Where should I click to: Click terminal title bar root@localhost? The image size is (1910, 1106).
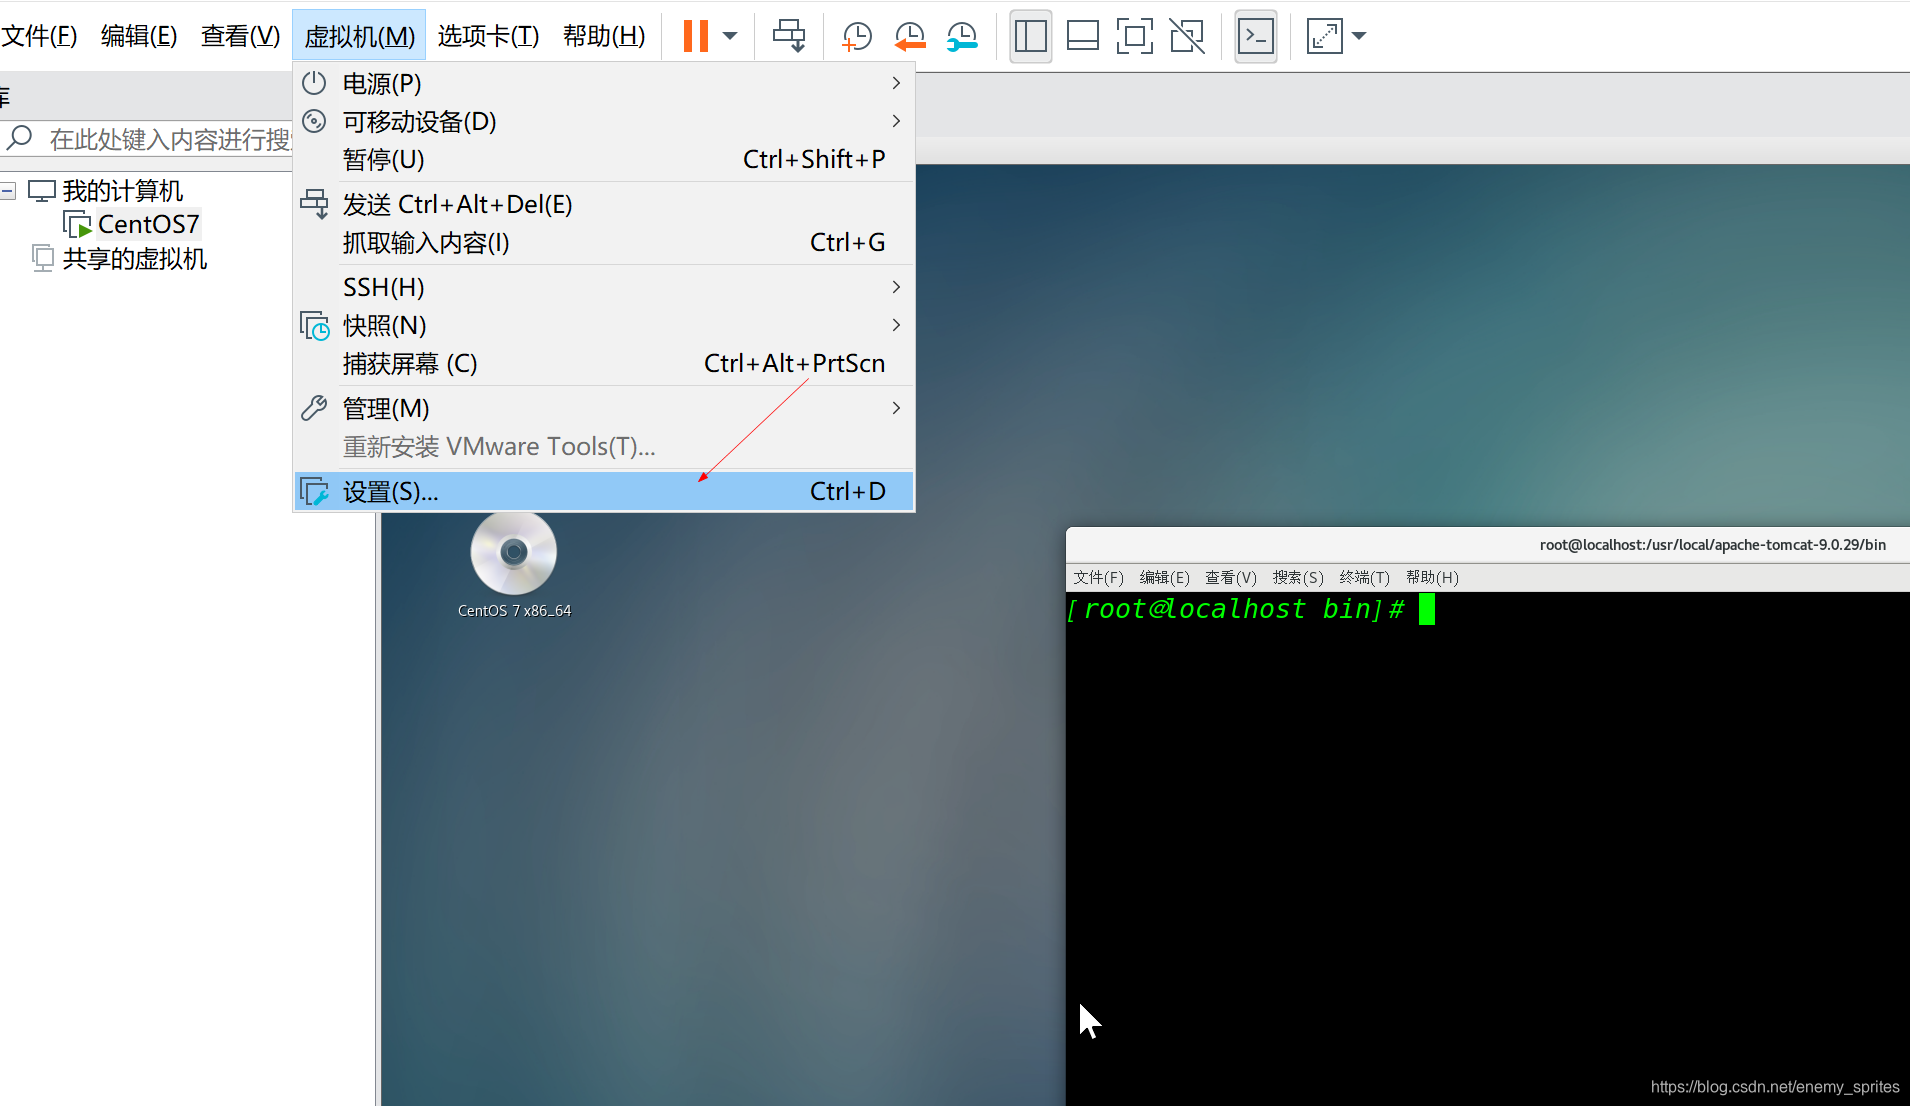click(1712, 544)
